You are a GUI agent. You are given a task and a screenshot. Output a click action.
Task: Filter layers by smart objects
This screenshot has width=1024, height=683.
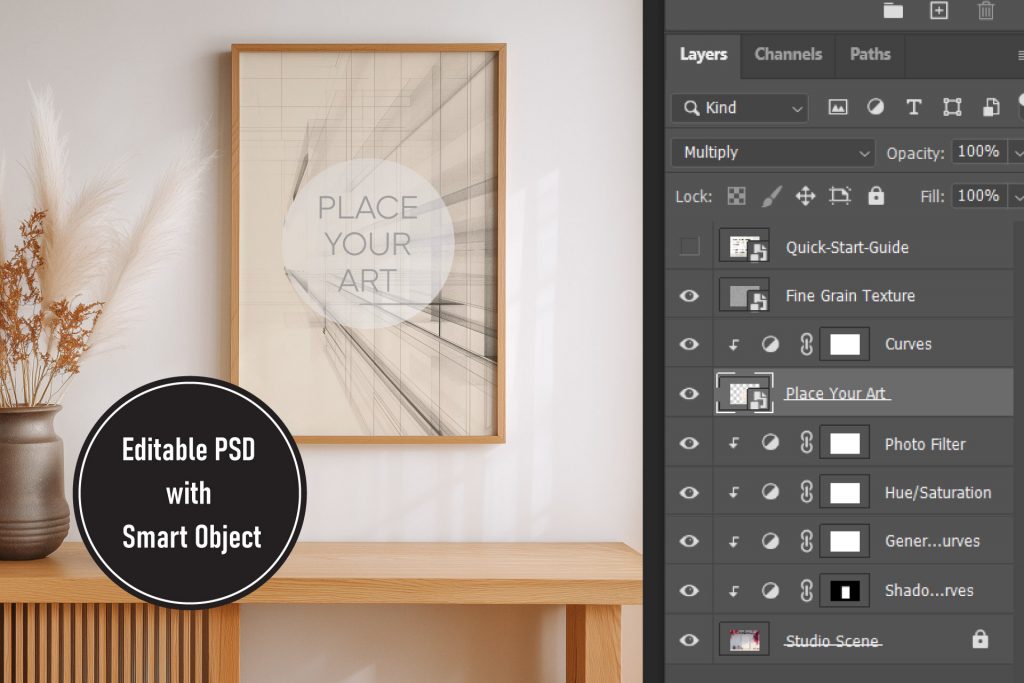pyautogui.click(x=991, y=107)
